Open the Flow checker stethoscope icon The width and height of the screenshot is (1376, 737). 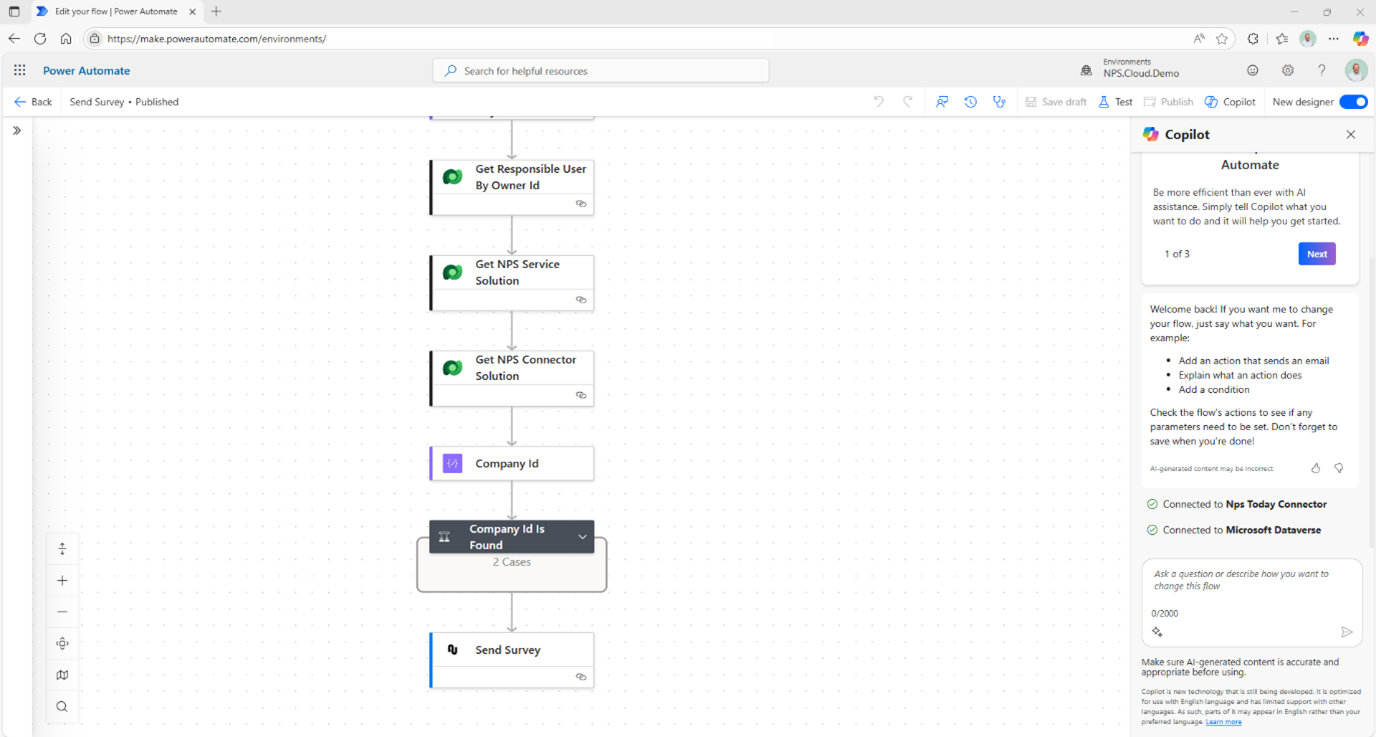(x=998, y=102)
